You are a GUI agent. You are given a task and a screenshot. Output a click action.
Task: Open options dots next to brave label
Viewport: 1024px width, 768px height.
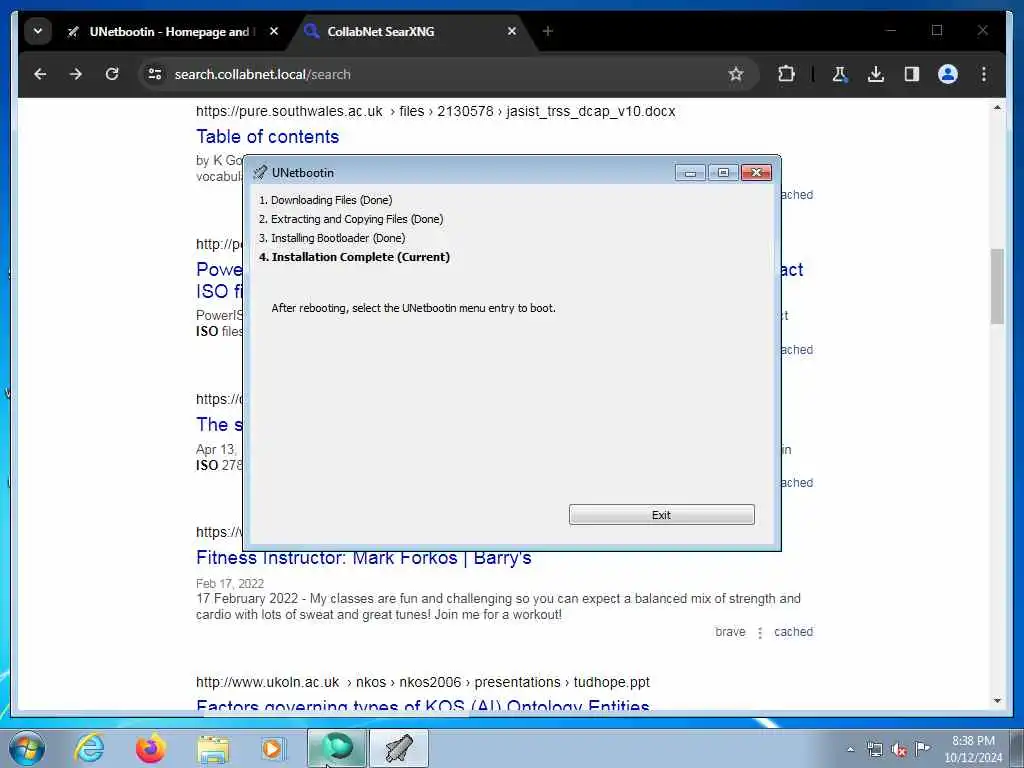(x=760, y=632)
